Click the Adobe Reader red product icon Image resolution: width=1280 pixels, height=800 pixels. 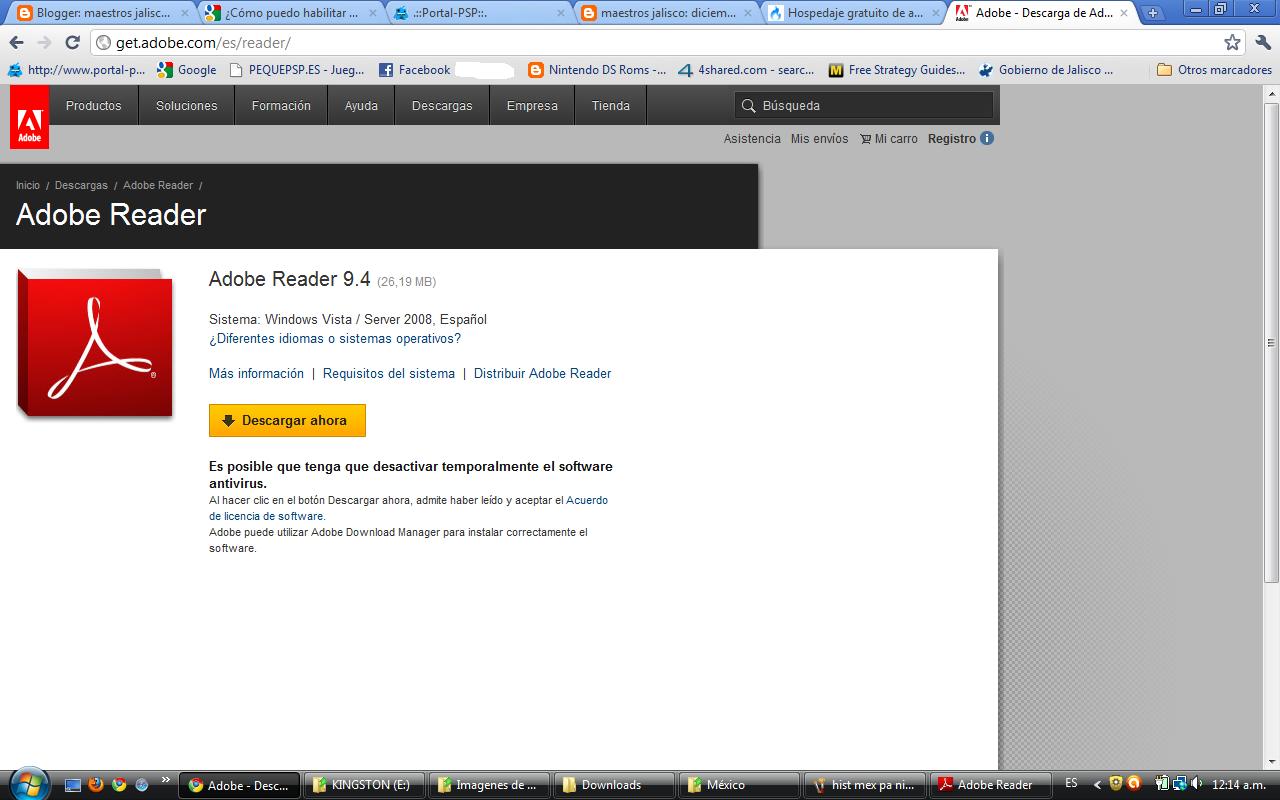tap(95, 343)
